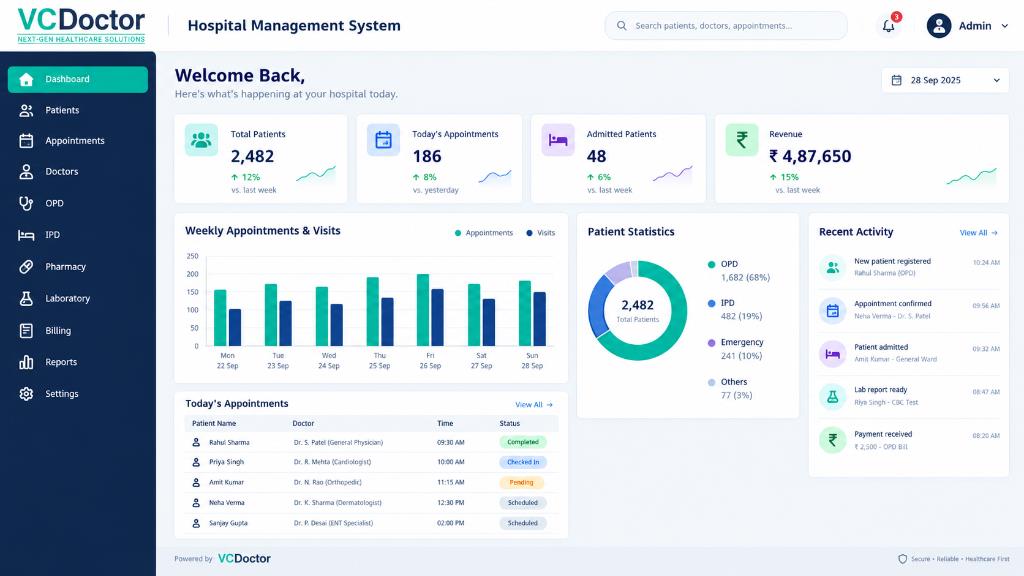Viewport: 1024px width, 576px height.
Task: Click View All in Recent Activity
Action: (x=978, y=232)
